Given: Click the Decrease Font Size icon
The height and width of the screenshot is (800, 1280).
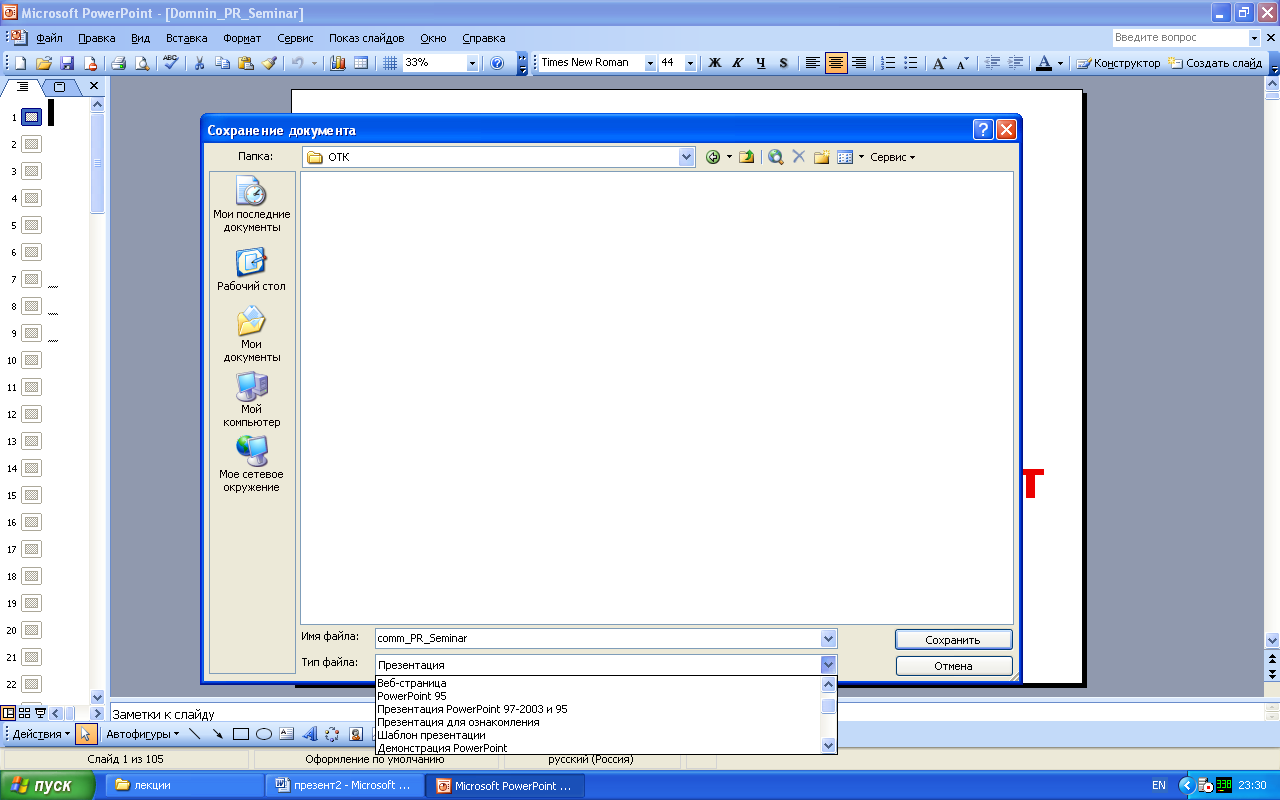Looking at the screenshot, I should (963, 63).
